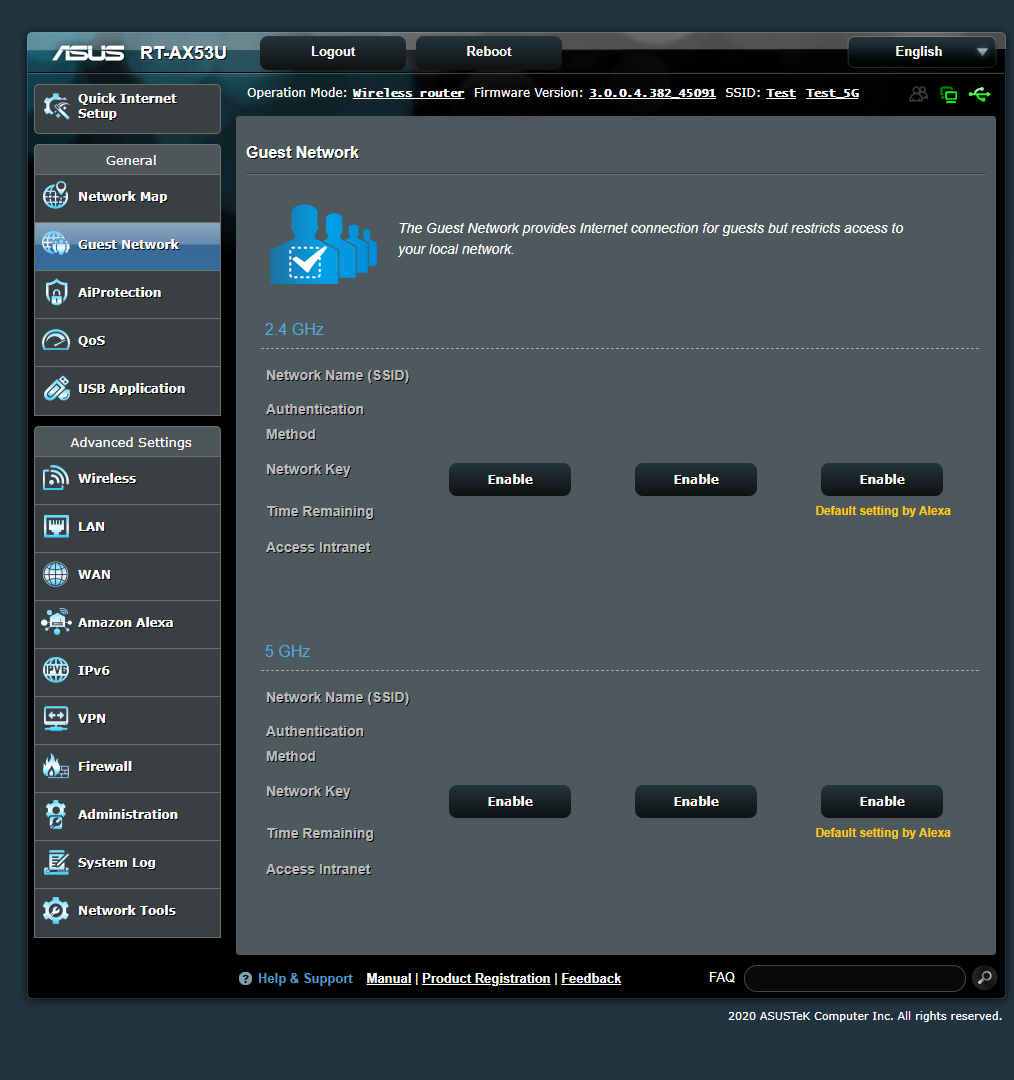The height and width of the screenshot is (1080, 1014).
Task: Open the Network Map page
Action: click(127, 196)
